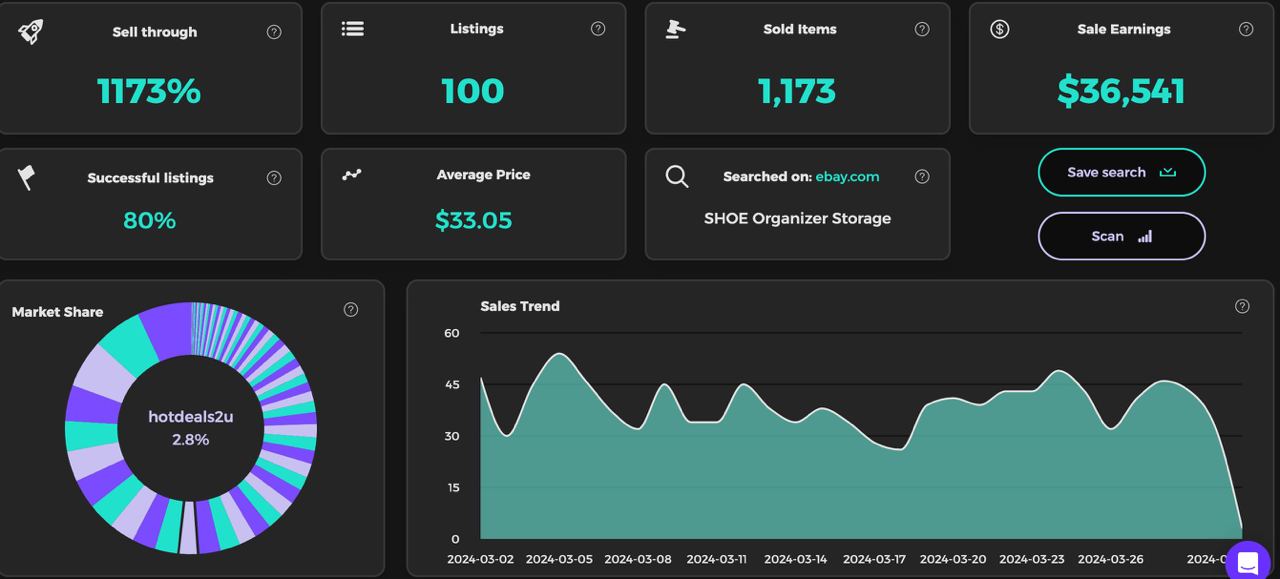Click the Sales Trend chart title
The height and width of the screenshot is (579, 1280).
(x=520, y=307)
